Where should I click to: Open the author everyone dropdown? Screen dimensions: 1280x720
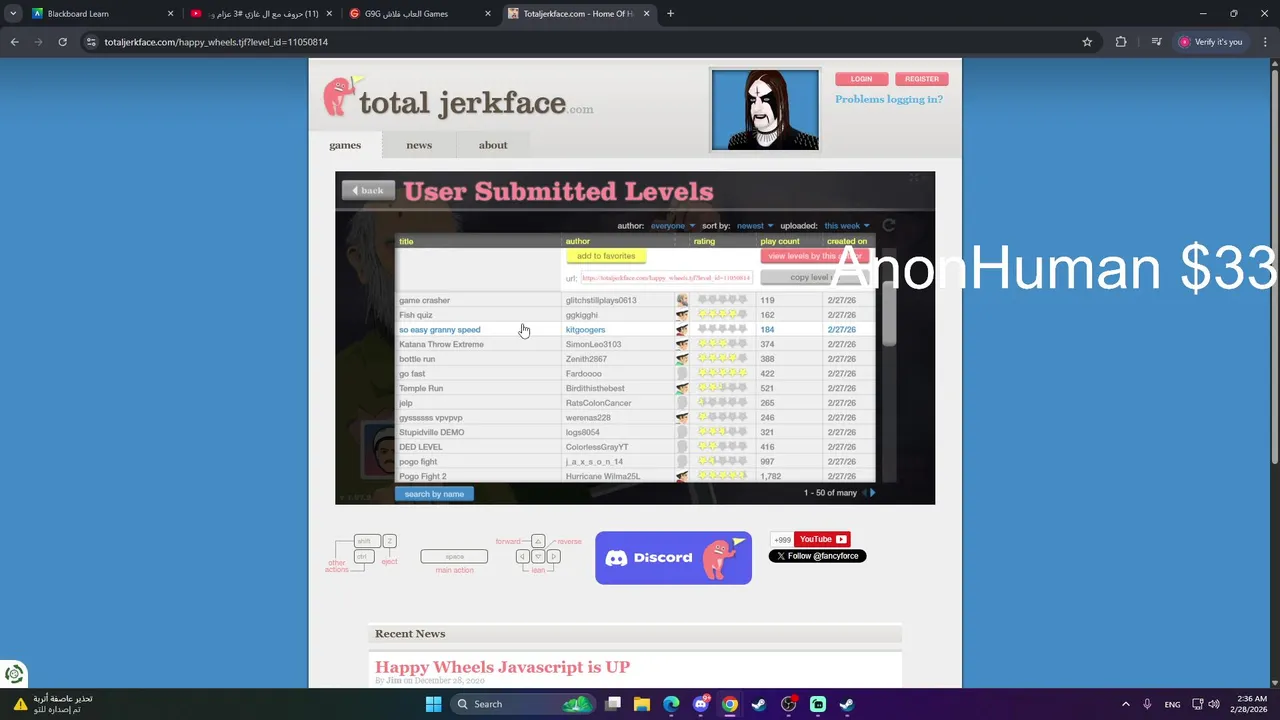[x=672, y=226]
